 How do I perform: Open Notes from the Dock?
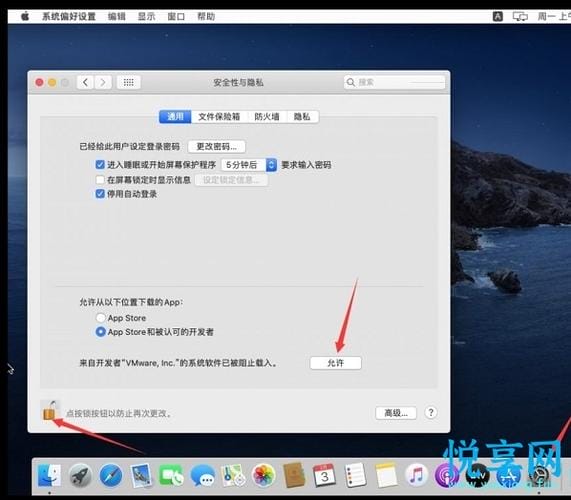386,475
